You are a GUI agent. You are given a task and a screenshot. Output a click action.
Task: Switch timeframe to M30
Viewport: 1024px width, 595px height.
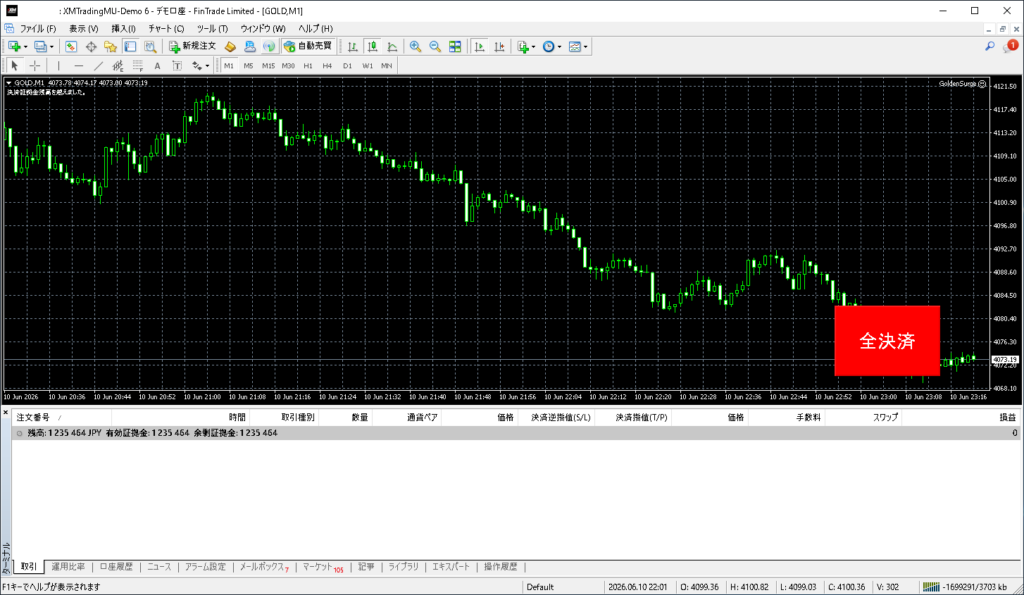click(288, 65)
